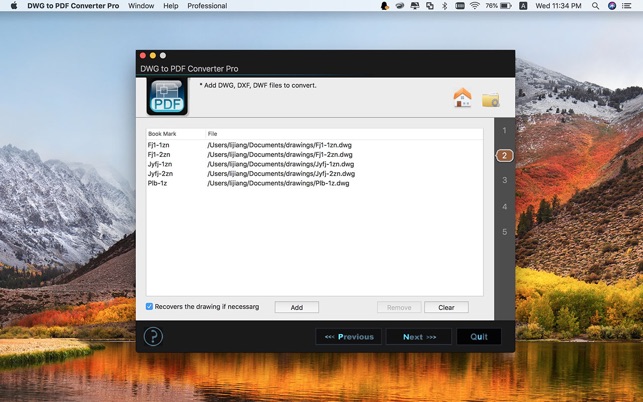Click the overlapping squares menu bar icon
The image size is (643, 402).
(x=430, y=6)
